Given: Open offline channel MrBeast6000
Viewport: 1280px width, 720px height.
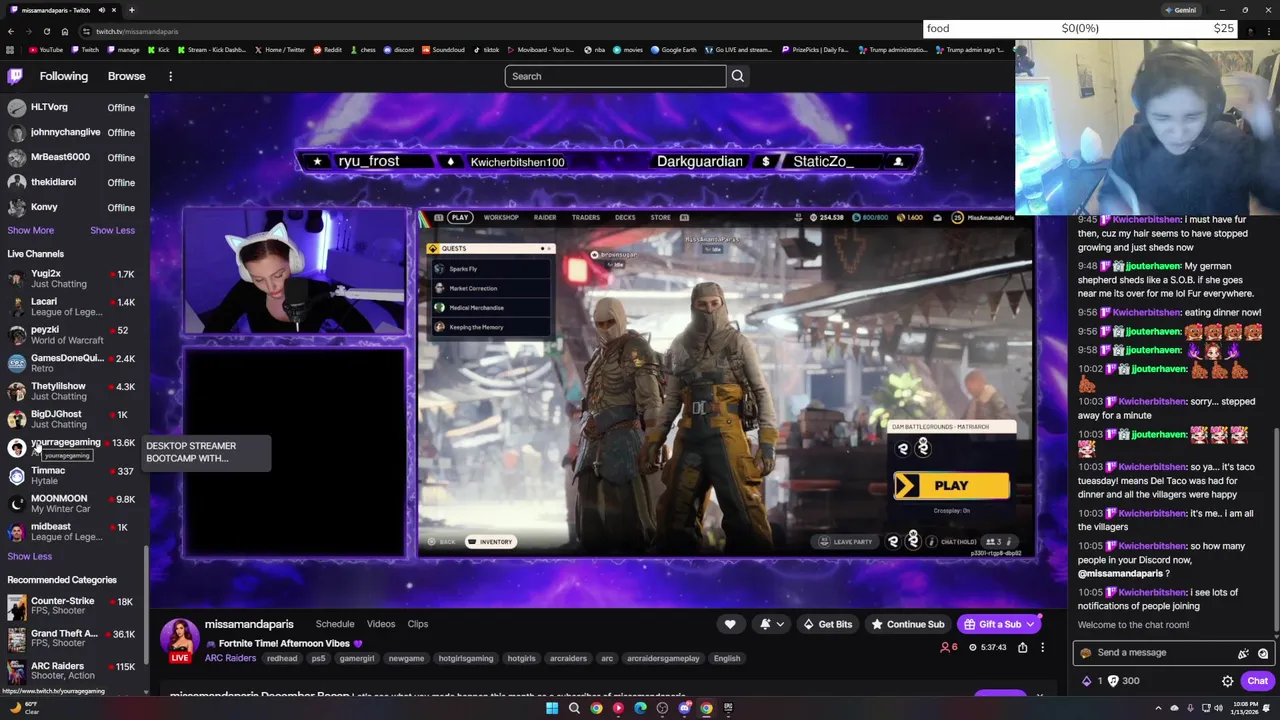Looking at the screenshot, I should point(72,157).
